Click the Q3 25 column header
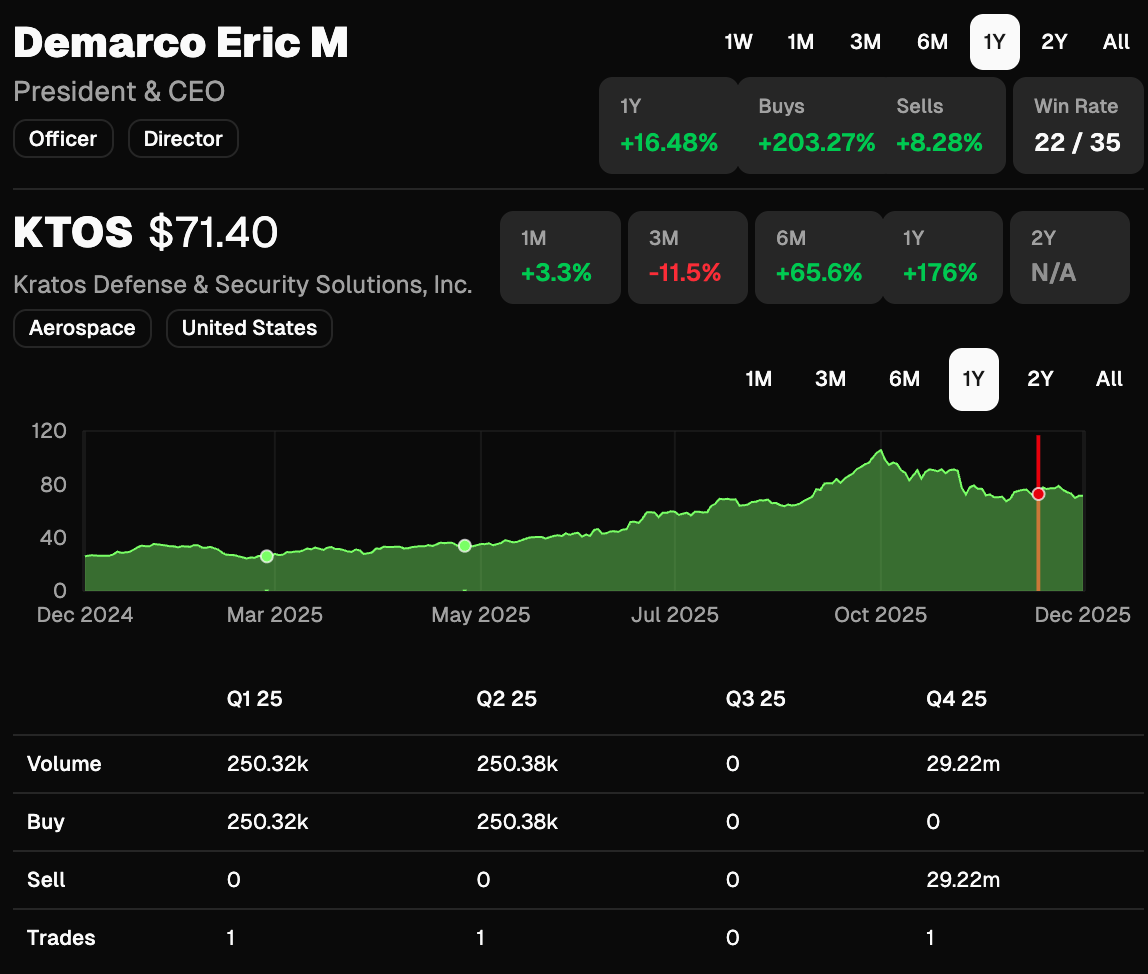 point(755,699)
